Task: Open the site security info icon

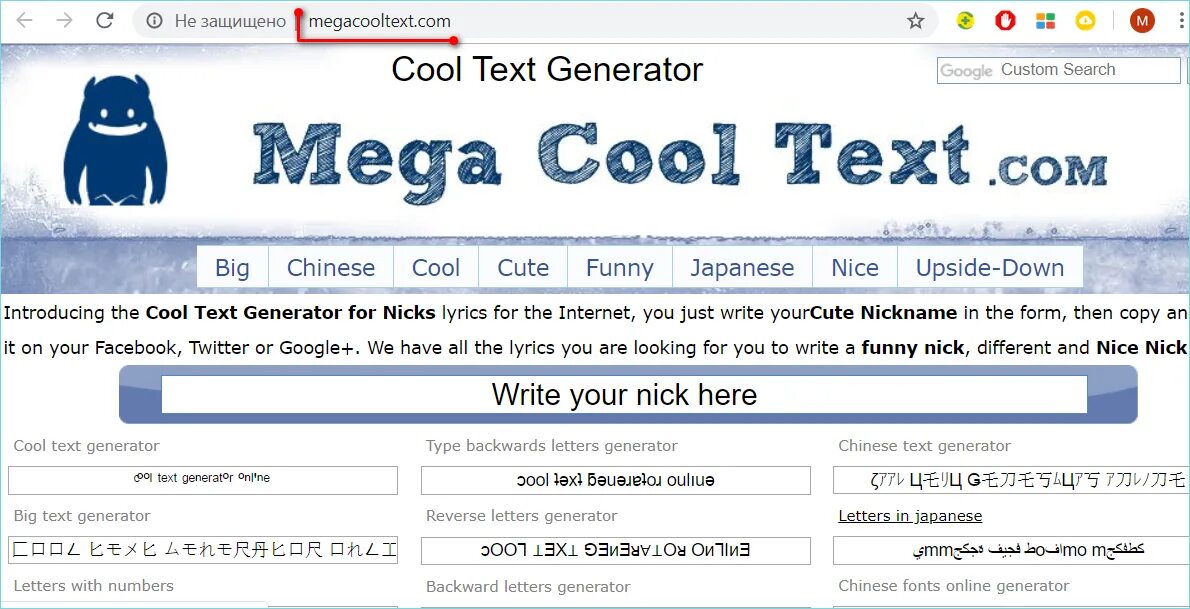Action: [x=155, y=21]
